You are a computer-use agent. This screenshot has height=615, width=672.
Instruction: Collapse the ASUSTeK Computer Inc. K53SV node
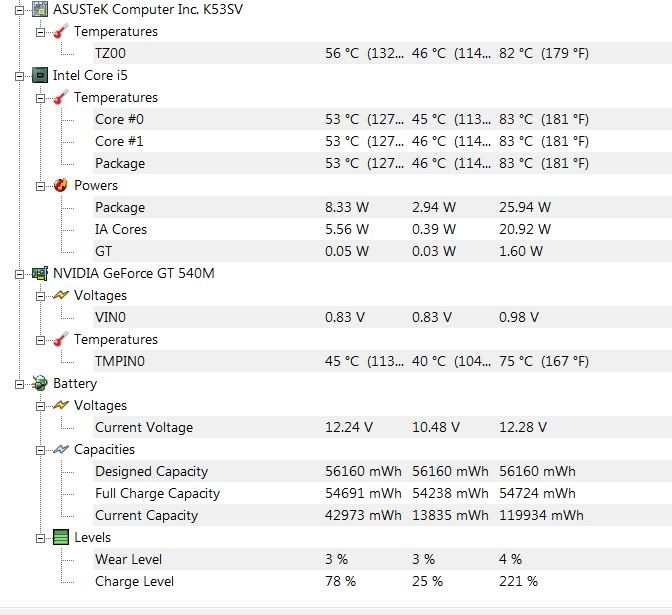(x=19, y=10)
